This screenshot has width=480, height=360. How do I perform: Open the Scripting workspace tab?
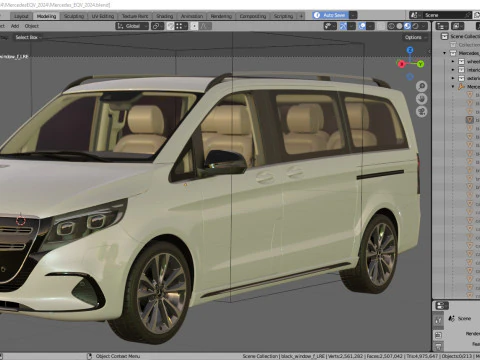coord(283,16)
